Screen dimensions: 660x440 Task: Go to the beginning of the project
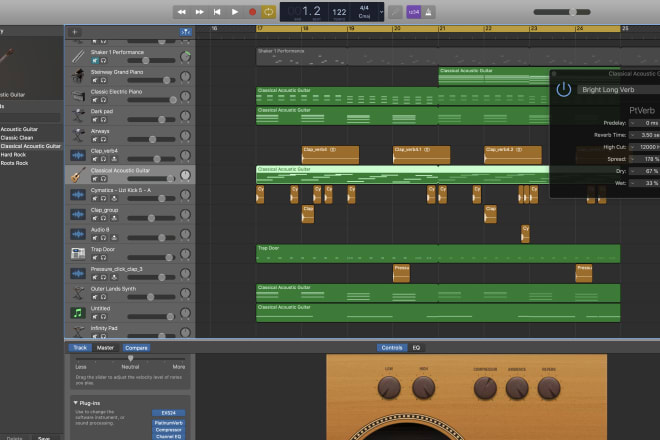(x=217, y=12)
